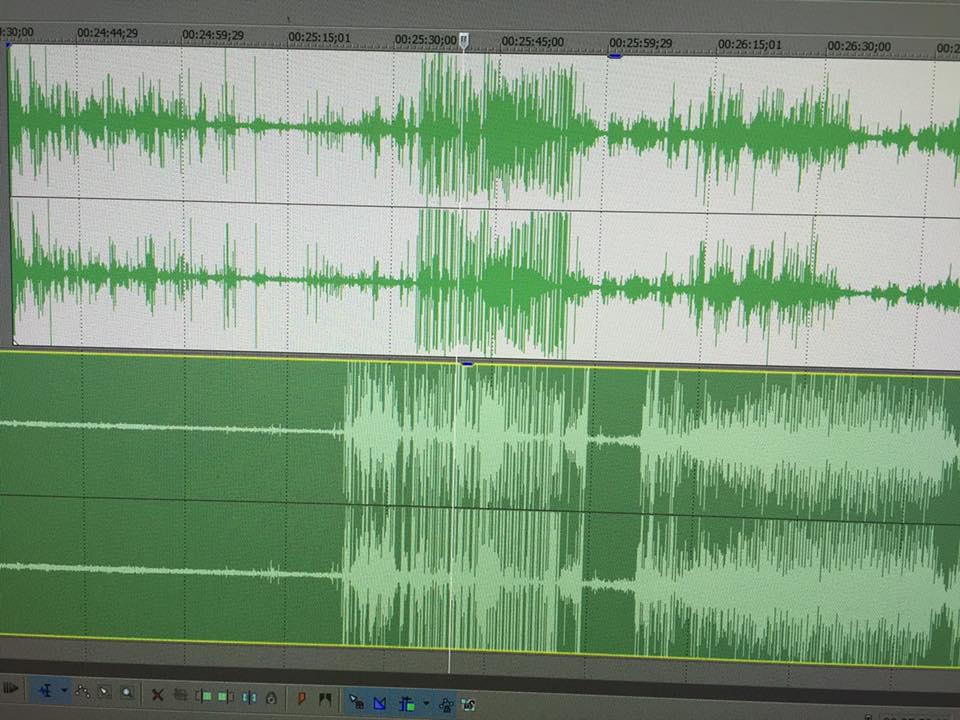The width and height of the screenshot is (960, 720).
Task: Click the ruler at 00:25:45;00
Action: [x=532, y=42]
